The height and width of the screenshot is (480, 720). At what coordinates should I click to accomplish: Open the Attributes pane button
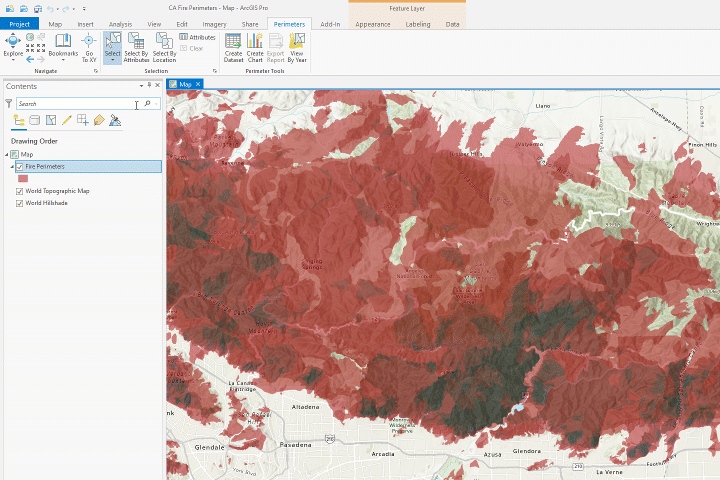click(197, 37)
